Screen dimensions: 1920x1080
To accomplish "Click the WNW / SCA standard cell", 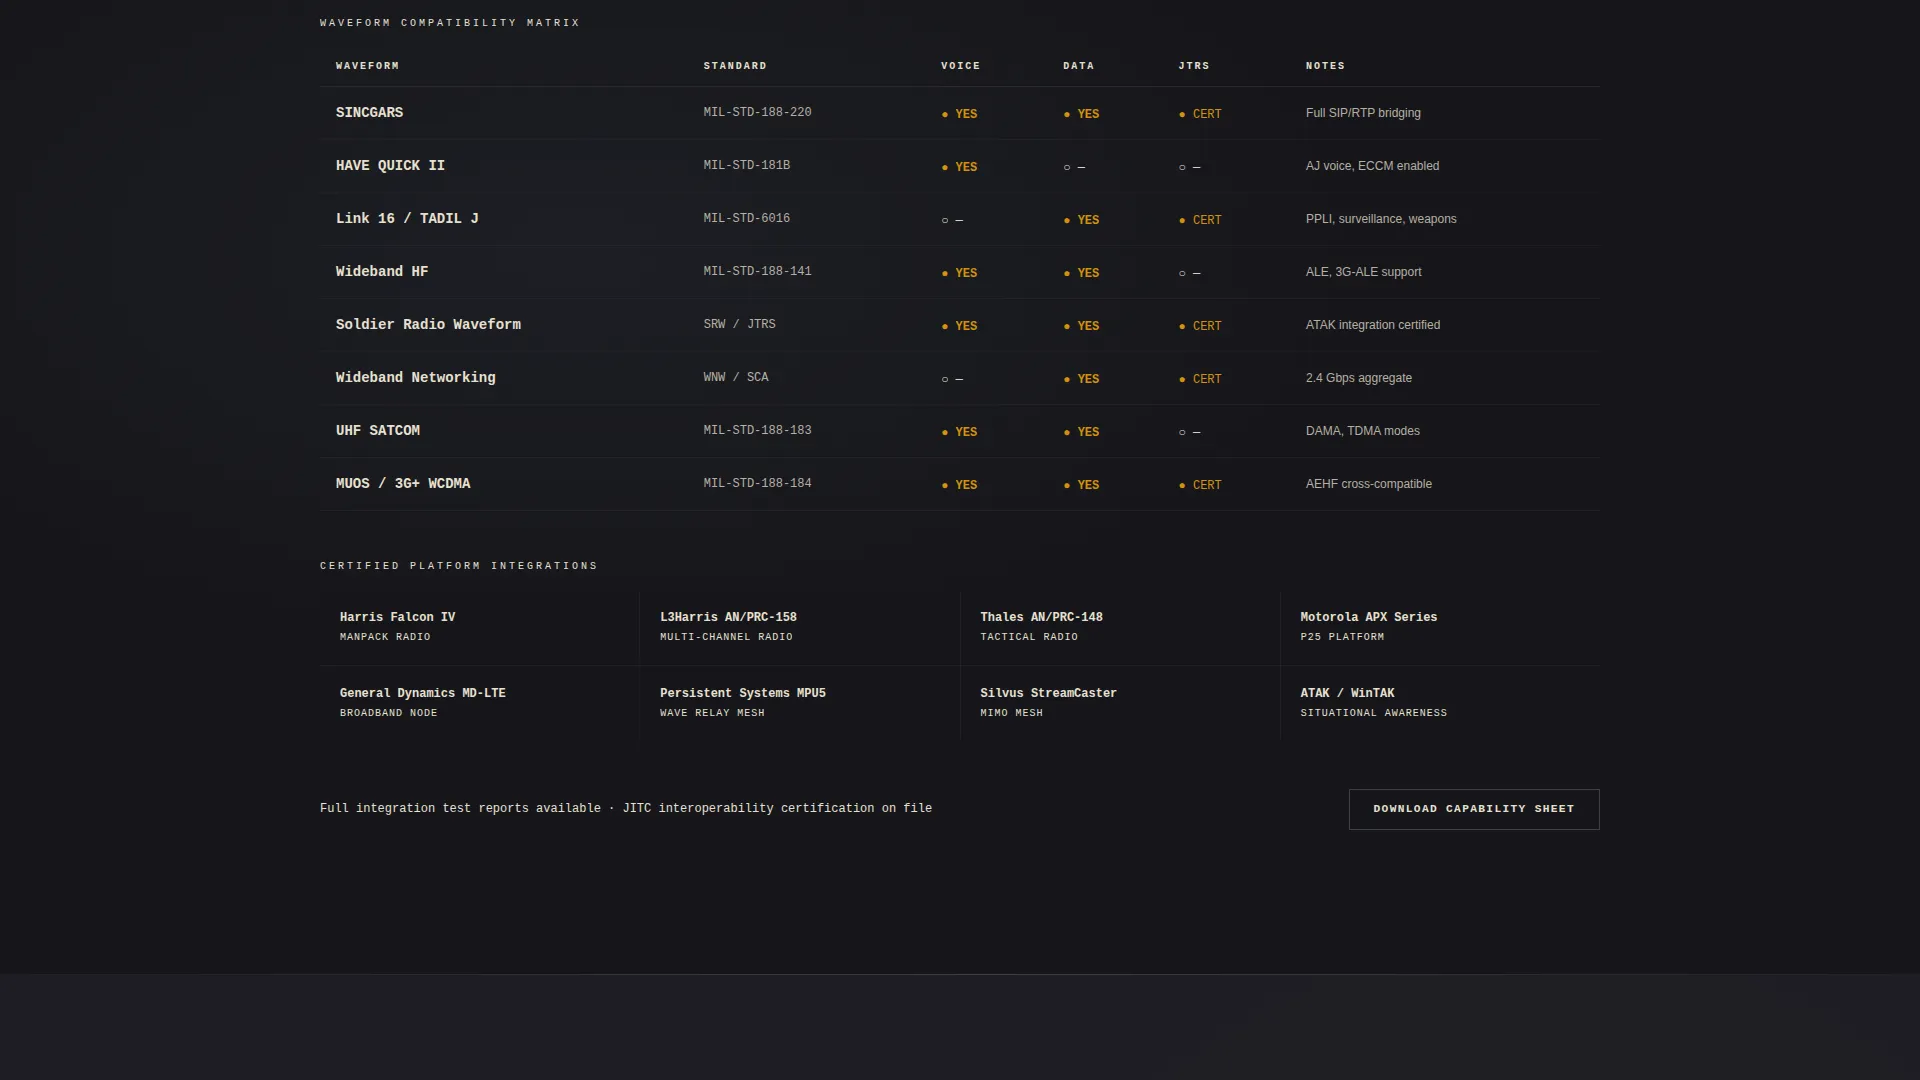I will tap(736, 378).
